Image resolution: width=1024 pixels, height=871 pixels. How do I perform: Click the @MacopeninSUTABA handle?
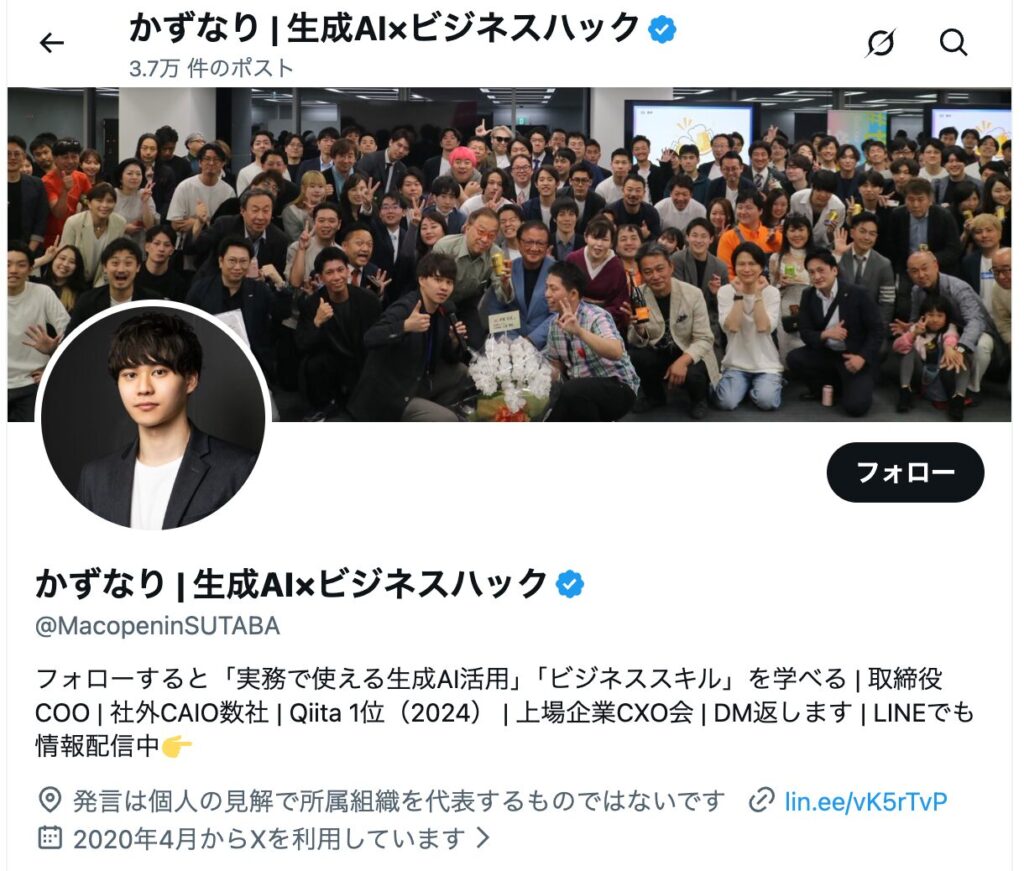pos(157,626)
